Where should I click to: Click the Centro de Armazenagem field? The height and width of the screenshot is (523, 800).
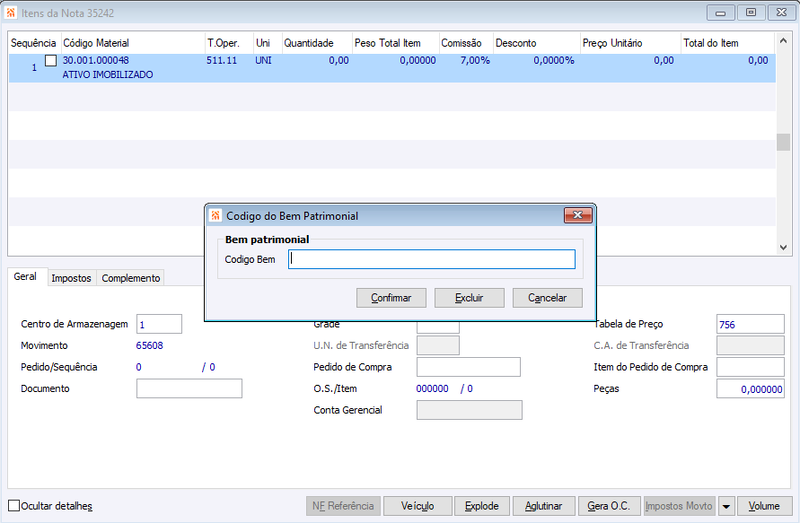click(x=159, y=325)
